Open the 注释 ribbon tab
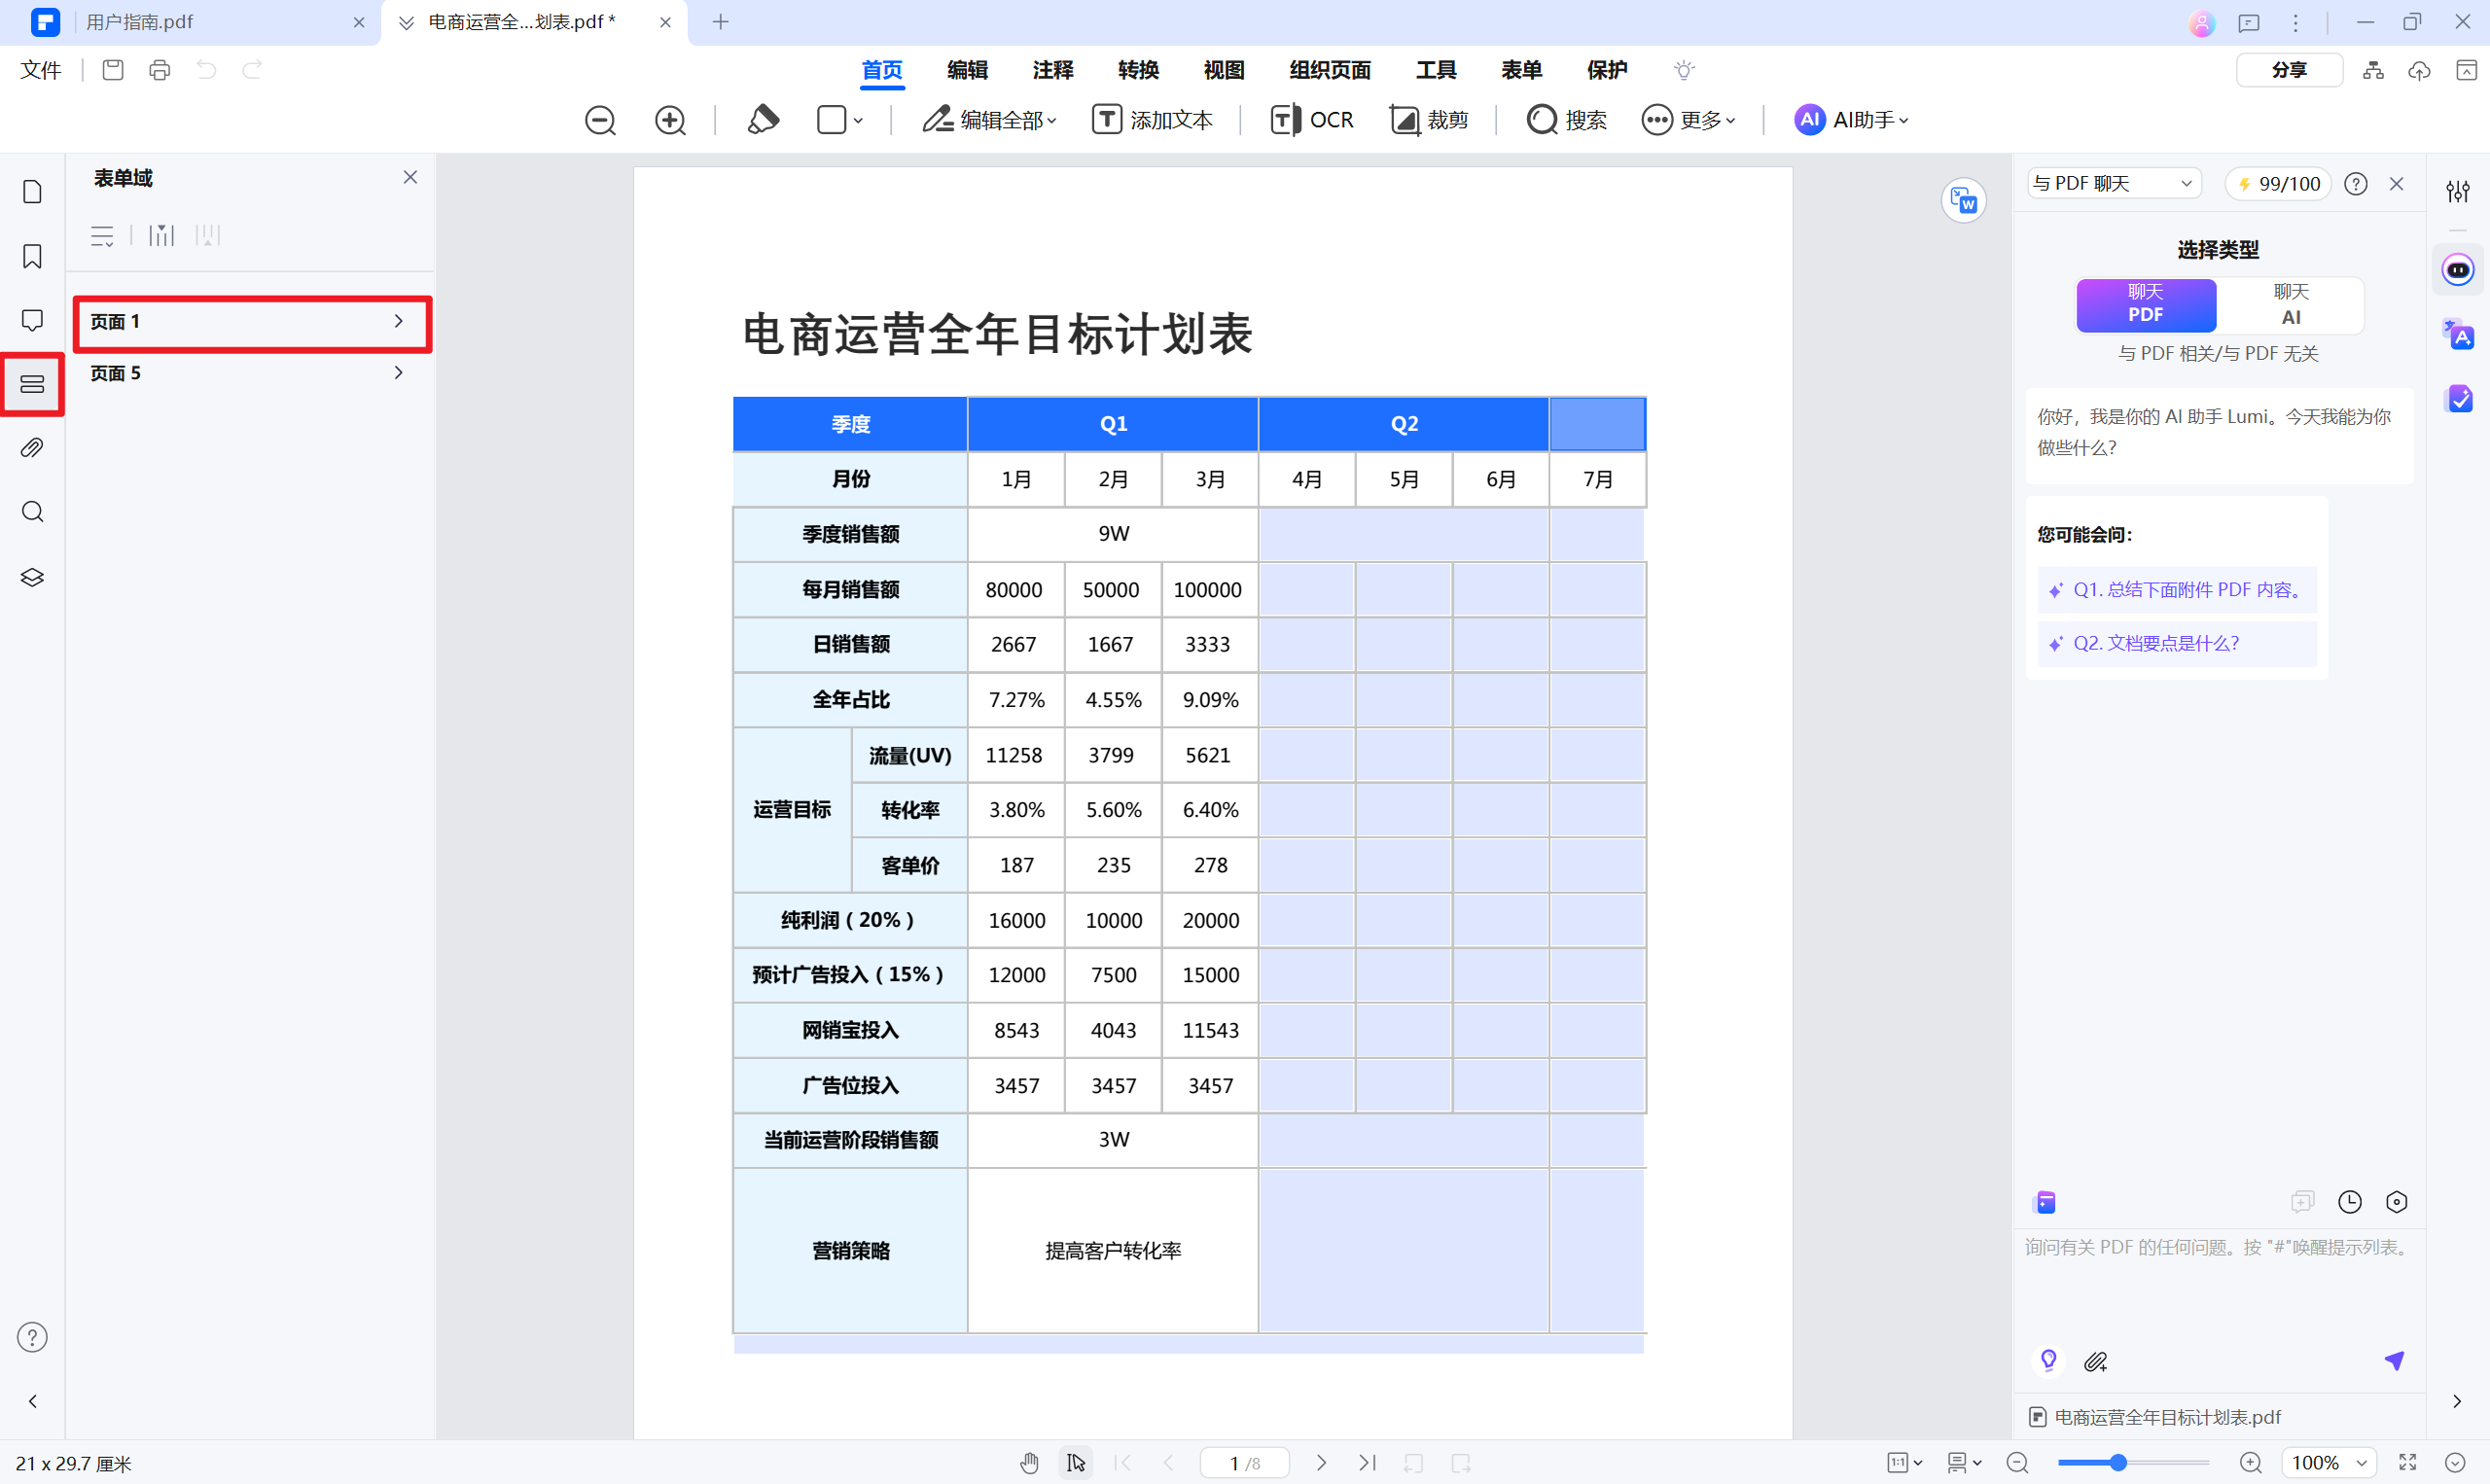Viewport: 2490px width, 1484px height. [1053, 70]
